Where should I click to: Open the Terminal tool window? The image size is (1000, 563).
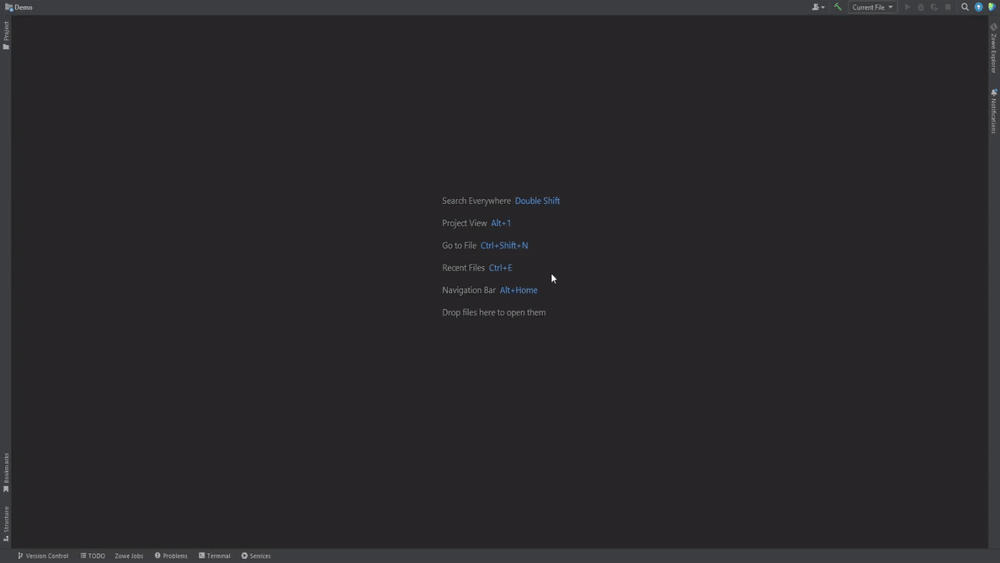(214, 556)
